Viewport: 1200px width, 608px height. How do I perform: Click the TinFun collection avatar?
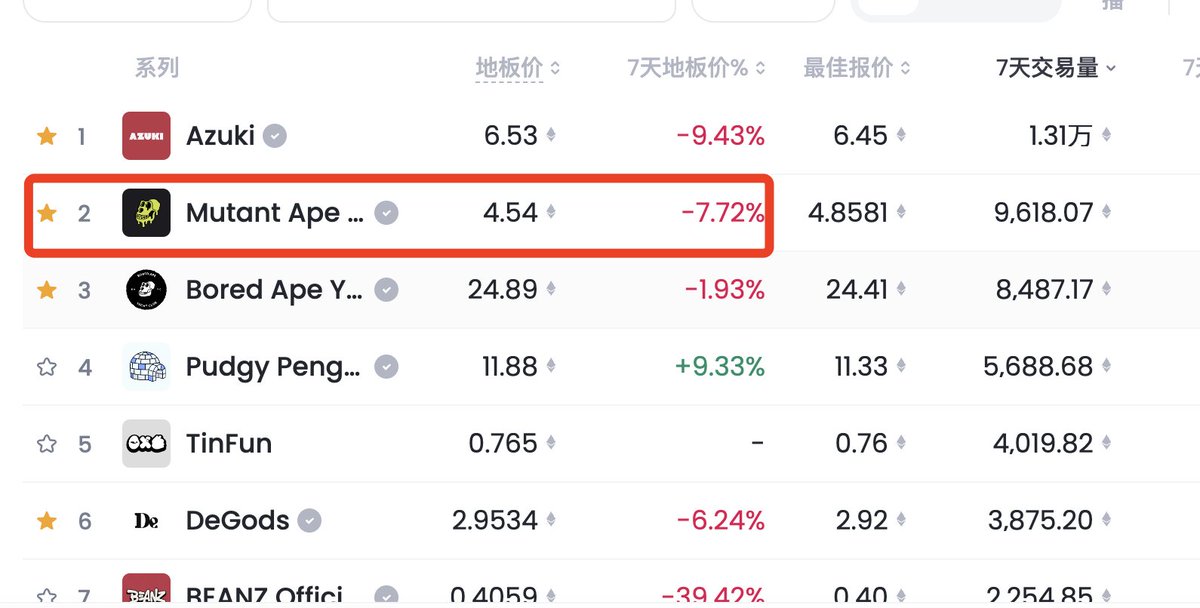point(145,444)
